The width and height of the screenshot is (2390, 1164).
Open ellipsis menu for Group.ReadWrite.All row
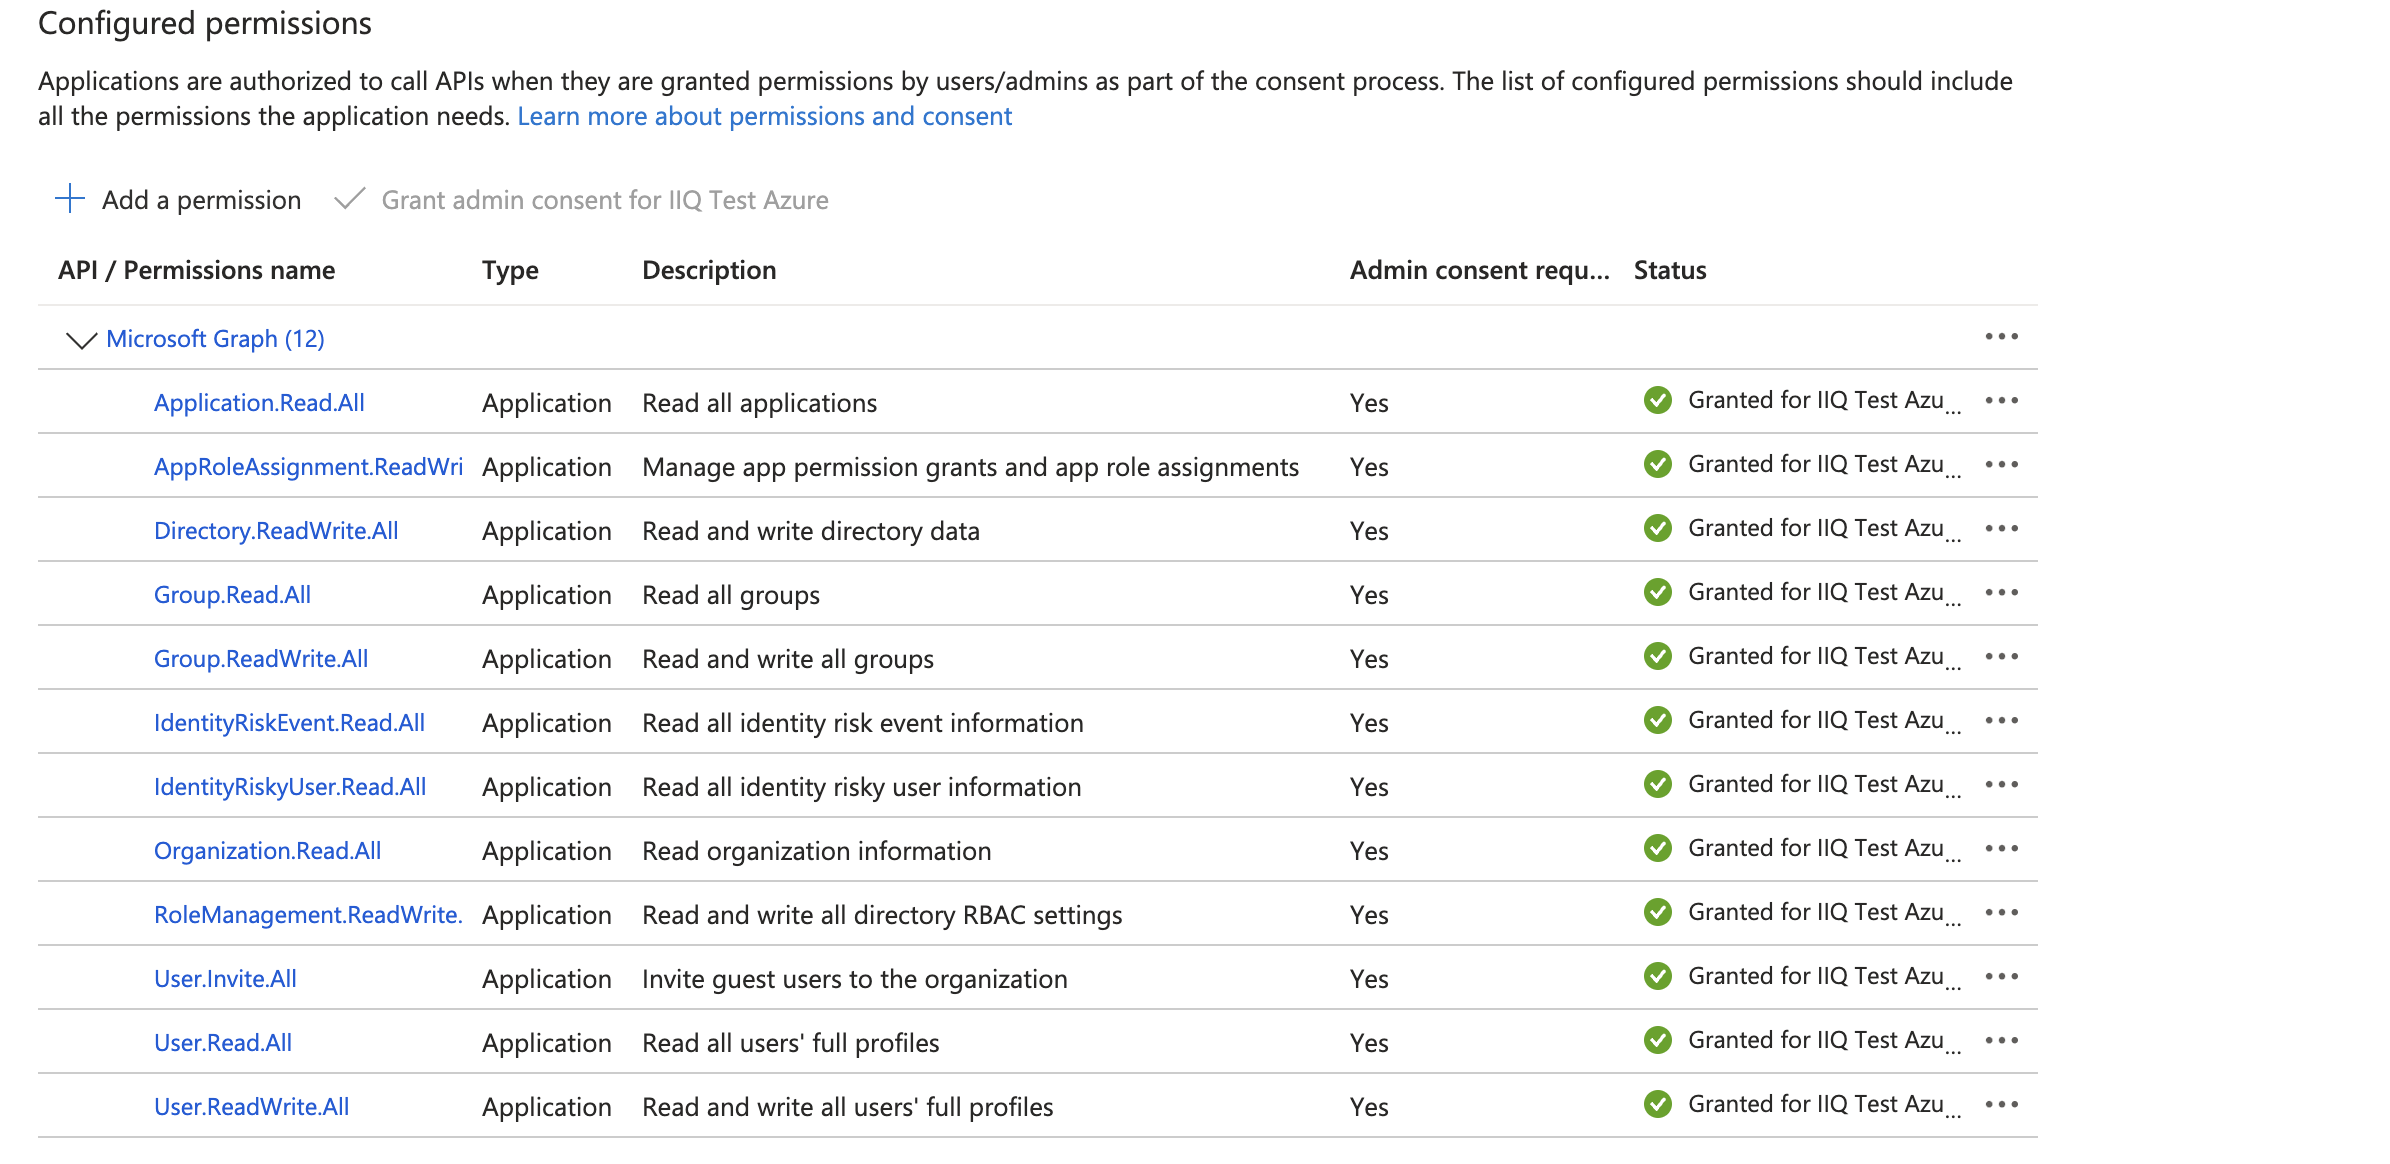point(2001,657)
